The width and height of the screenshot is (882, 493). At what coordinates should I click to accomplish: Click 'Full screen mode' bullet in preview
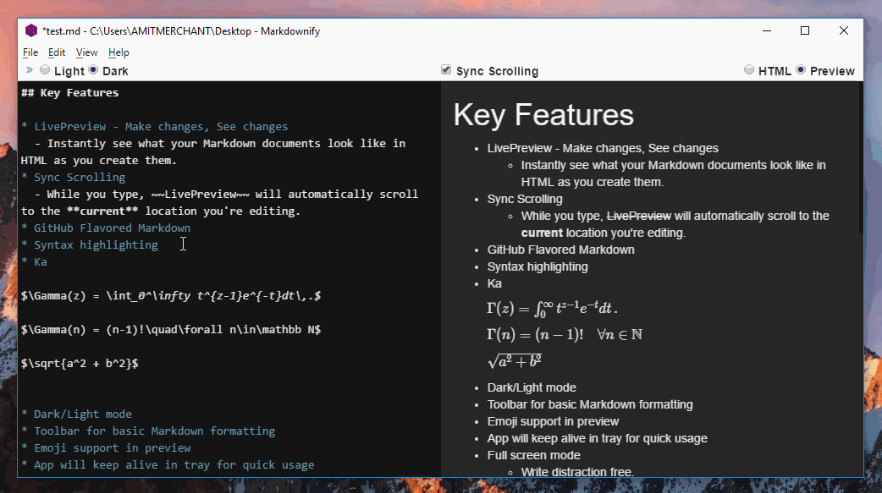coord(534,455)
